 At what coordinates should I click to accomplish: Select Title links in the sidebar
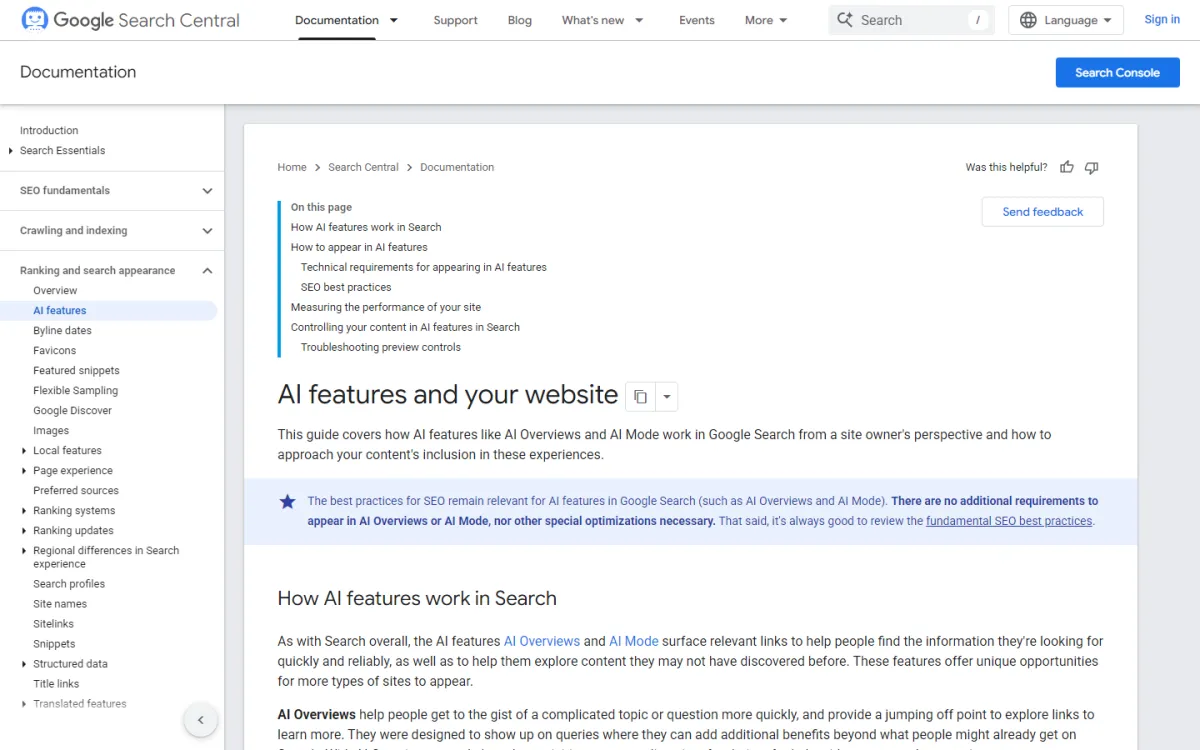56,684
